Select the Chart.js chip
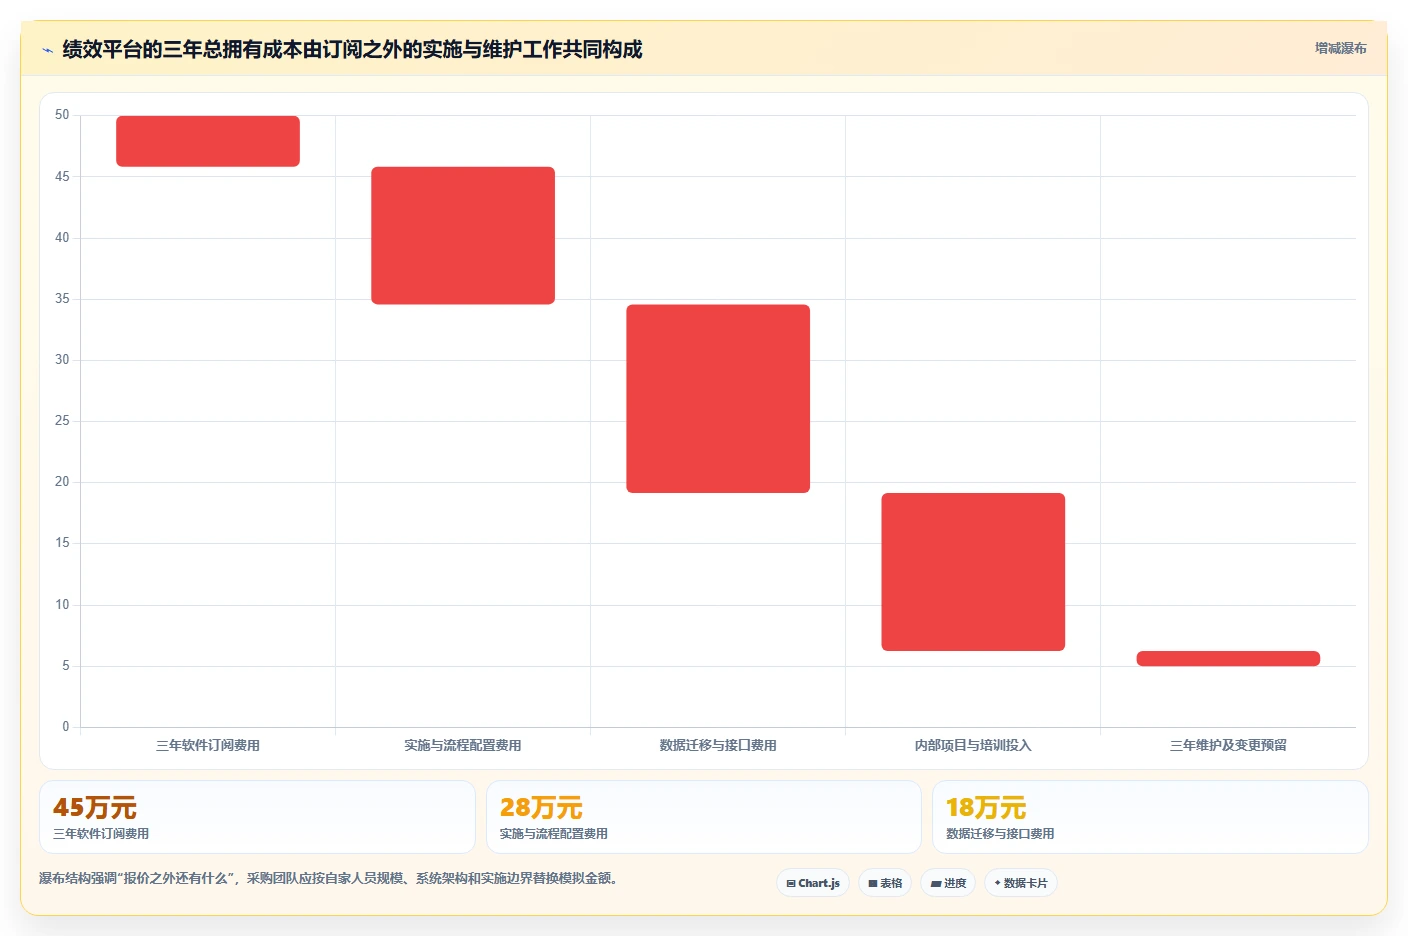Viewport: 1408px width, 936px height. (813, 883)
